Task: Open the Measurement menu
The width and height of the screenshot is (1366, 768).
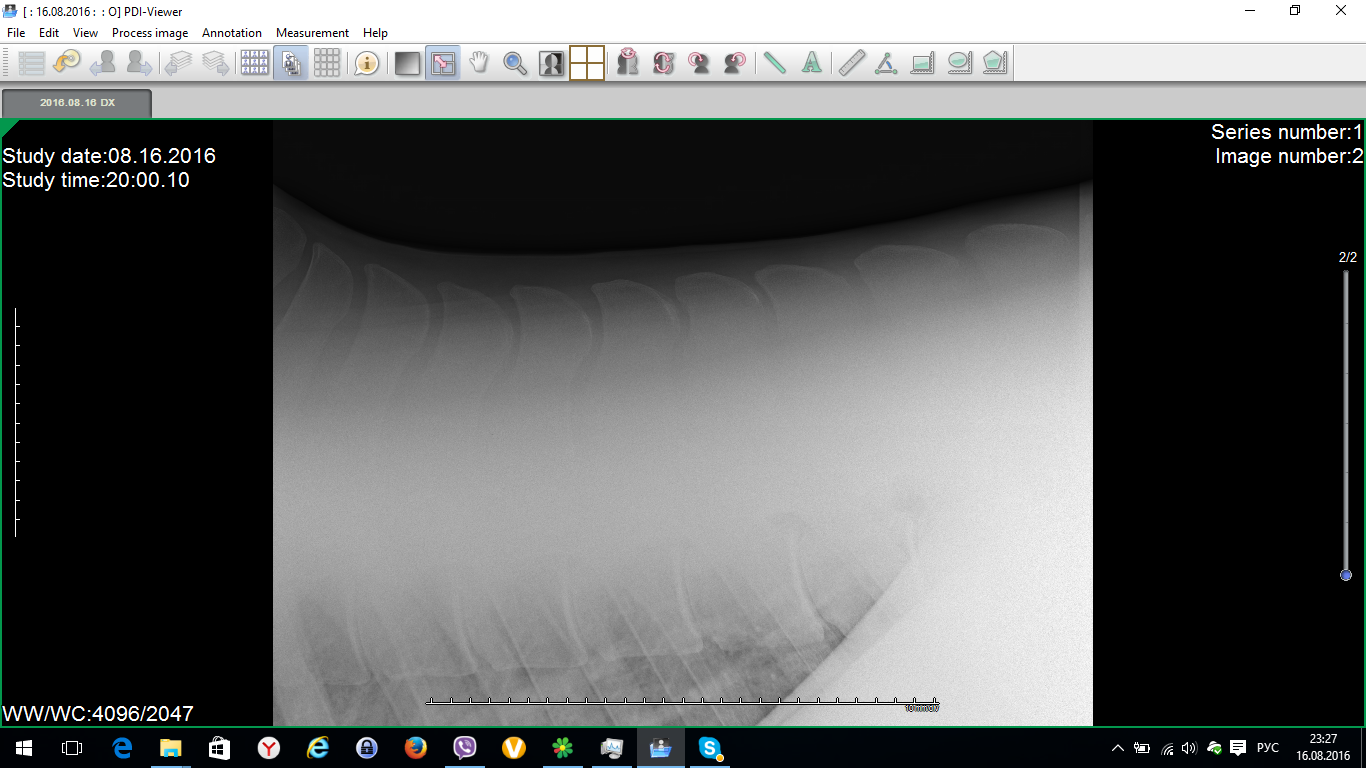Action: [312, 33]
